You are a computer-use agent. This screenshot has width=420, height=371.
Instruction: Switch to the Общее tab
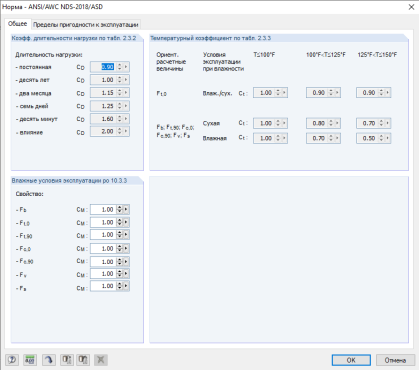coord(17,24)
